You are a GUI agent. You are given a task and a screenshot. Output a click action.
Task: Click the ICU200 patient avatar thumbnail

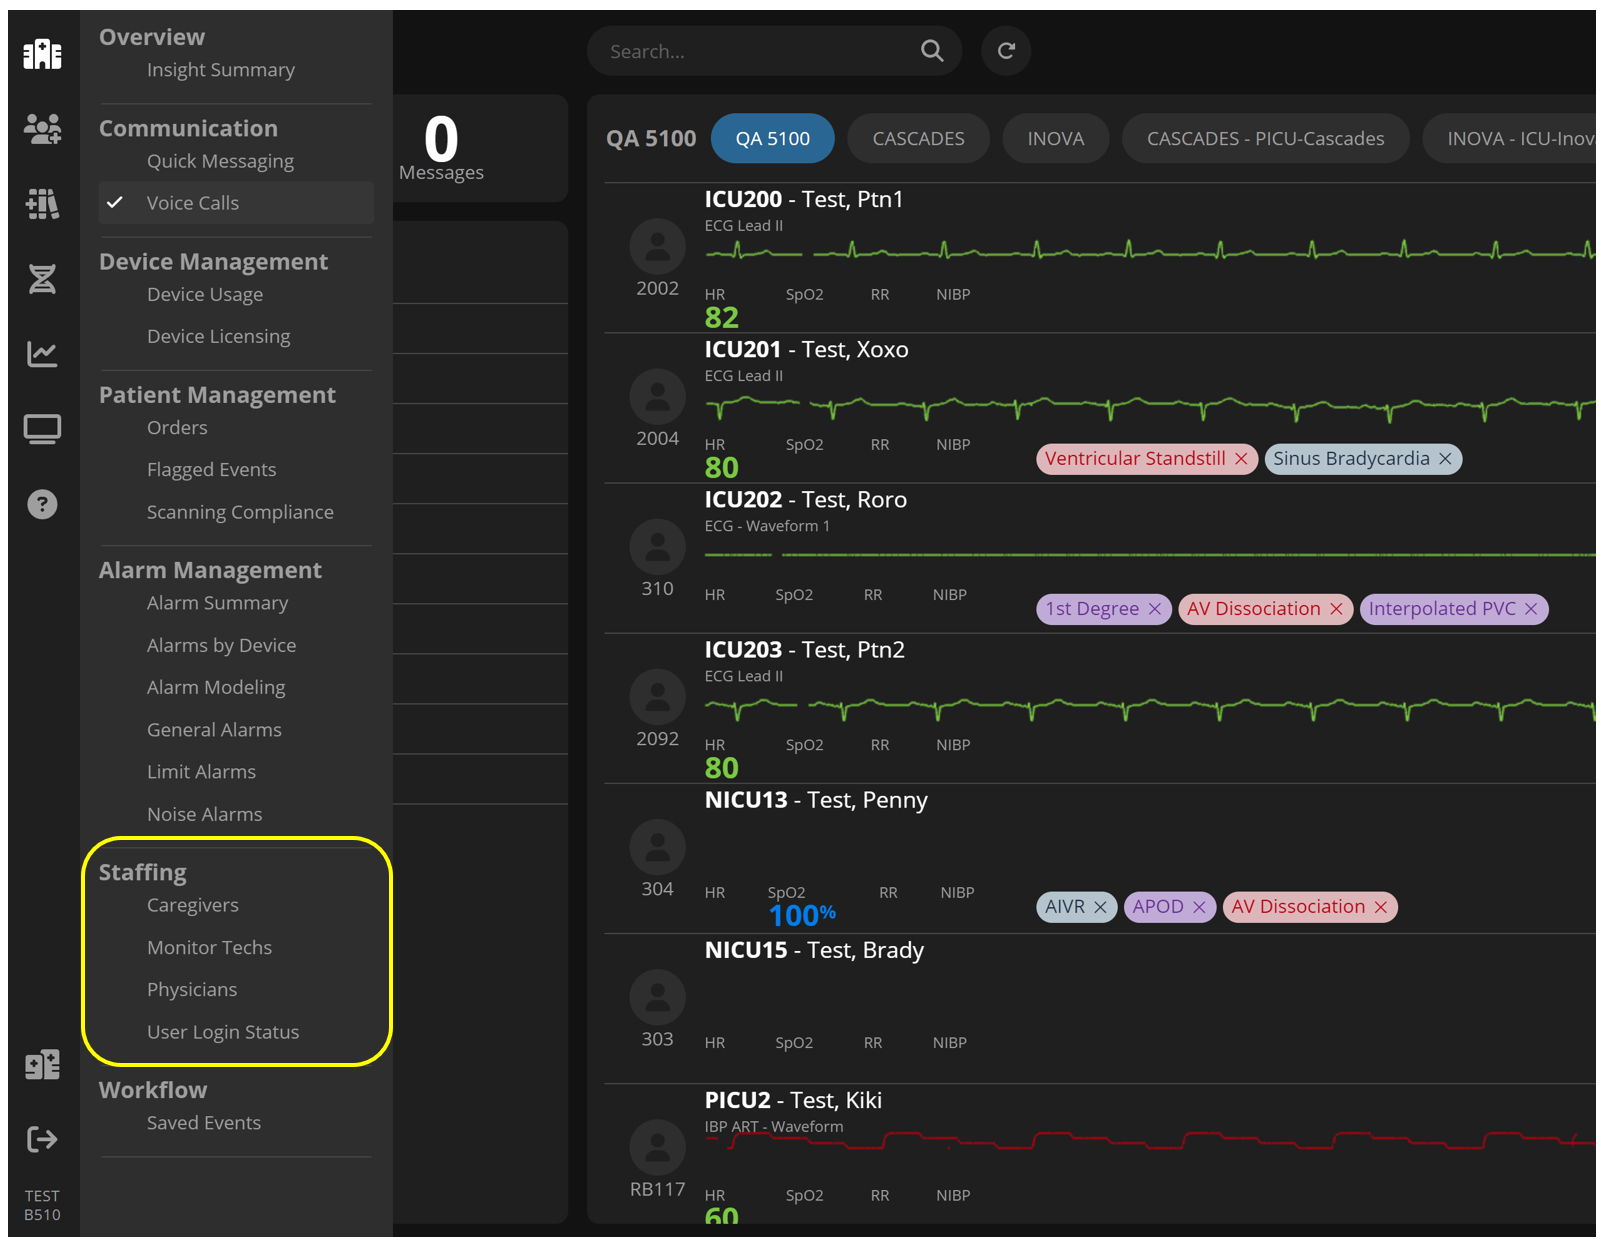point(657,246)
